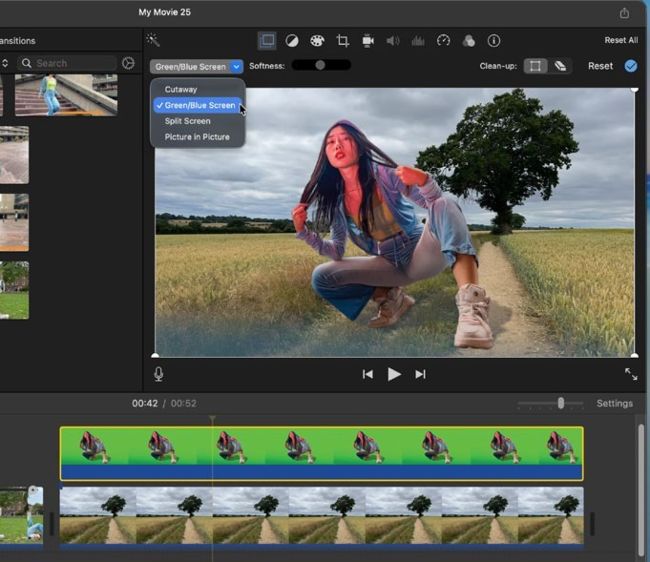Open the Clip Information tool
Screen dimensions: 650x562
(494, 41)
